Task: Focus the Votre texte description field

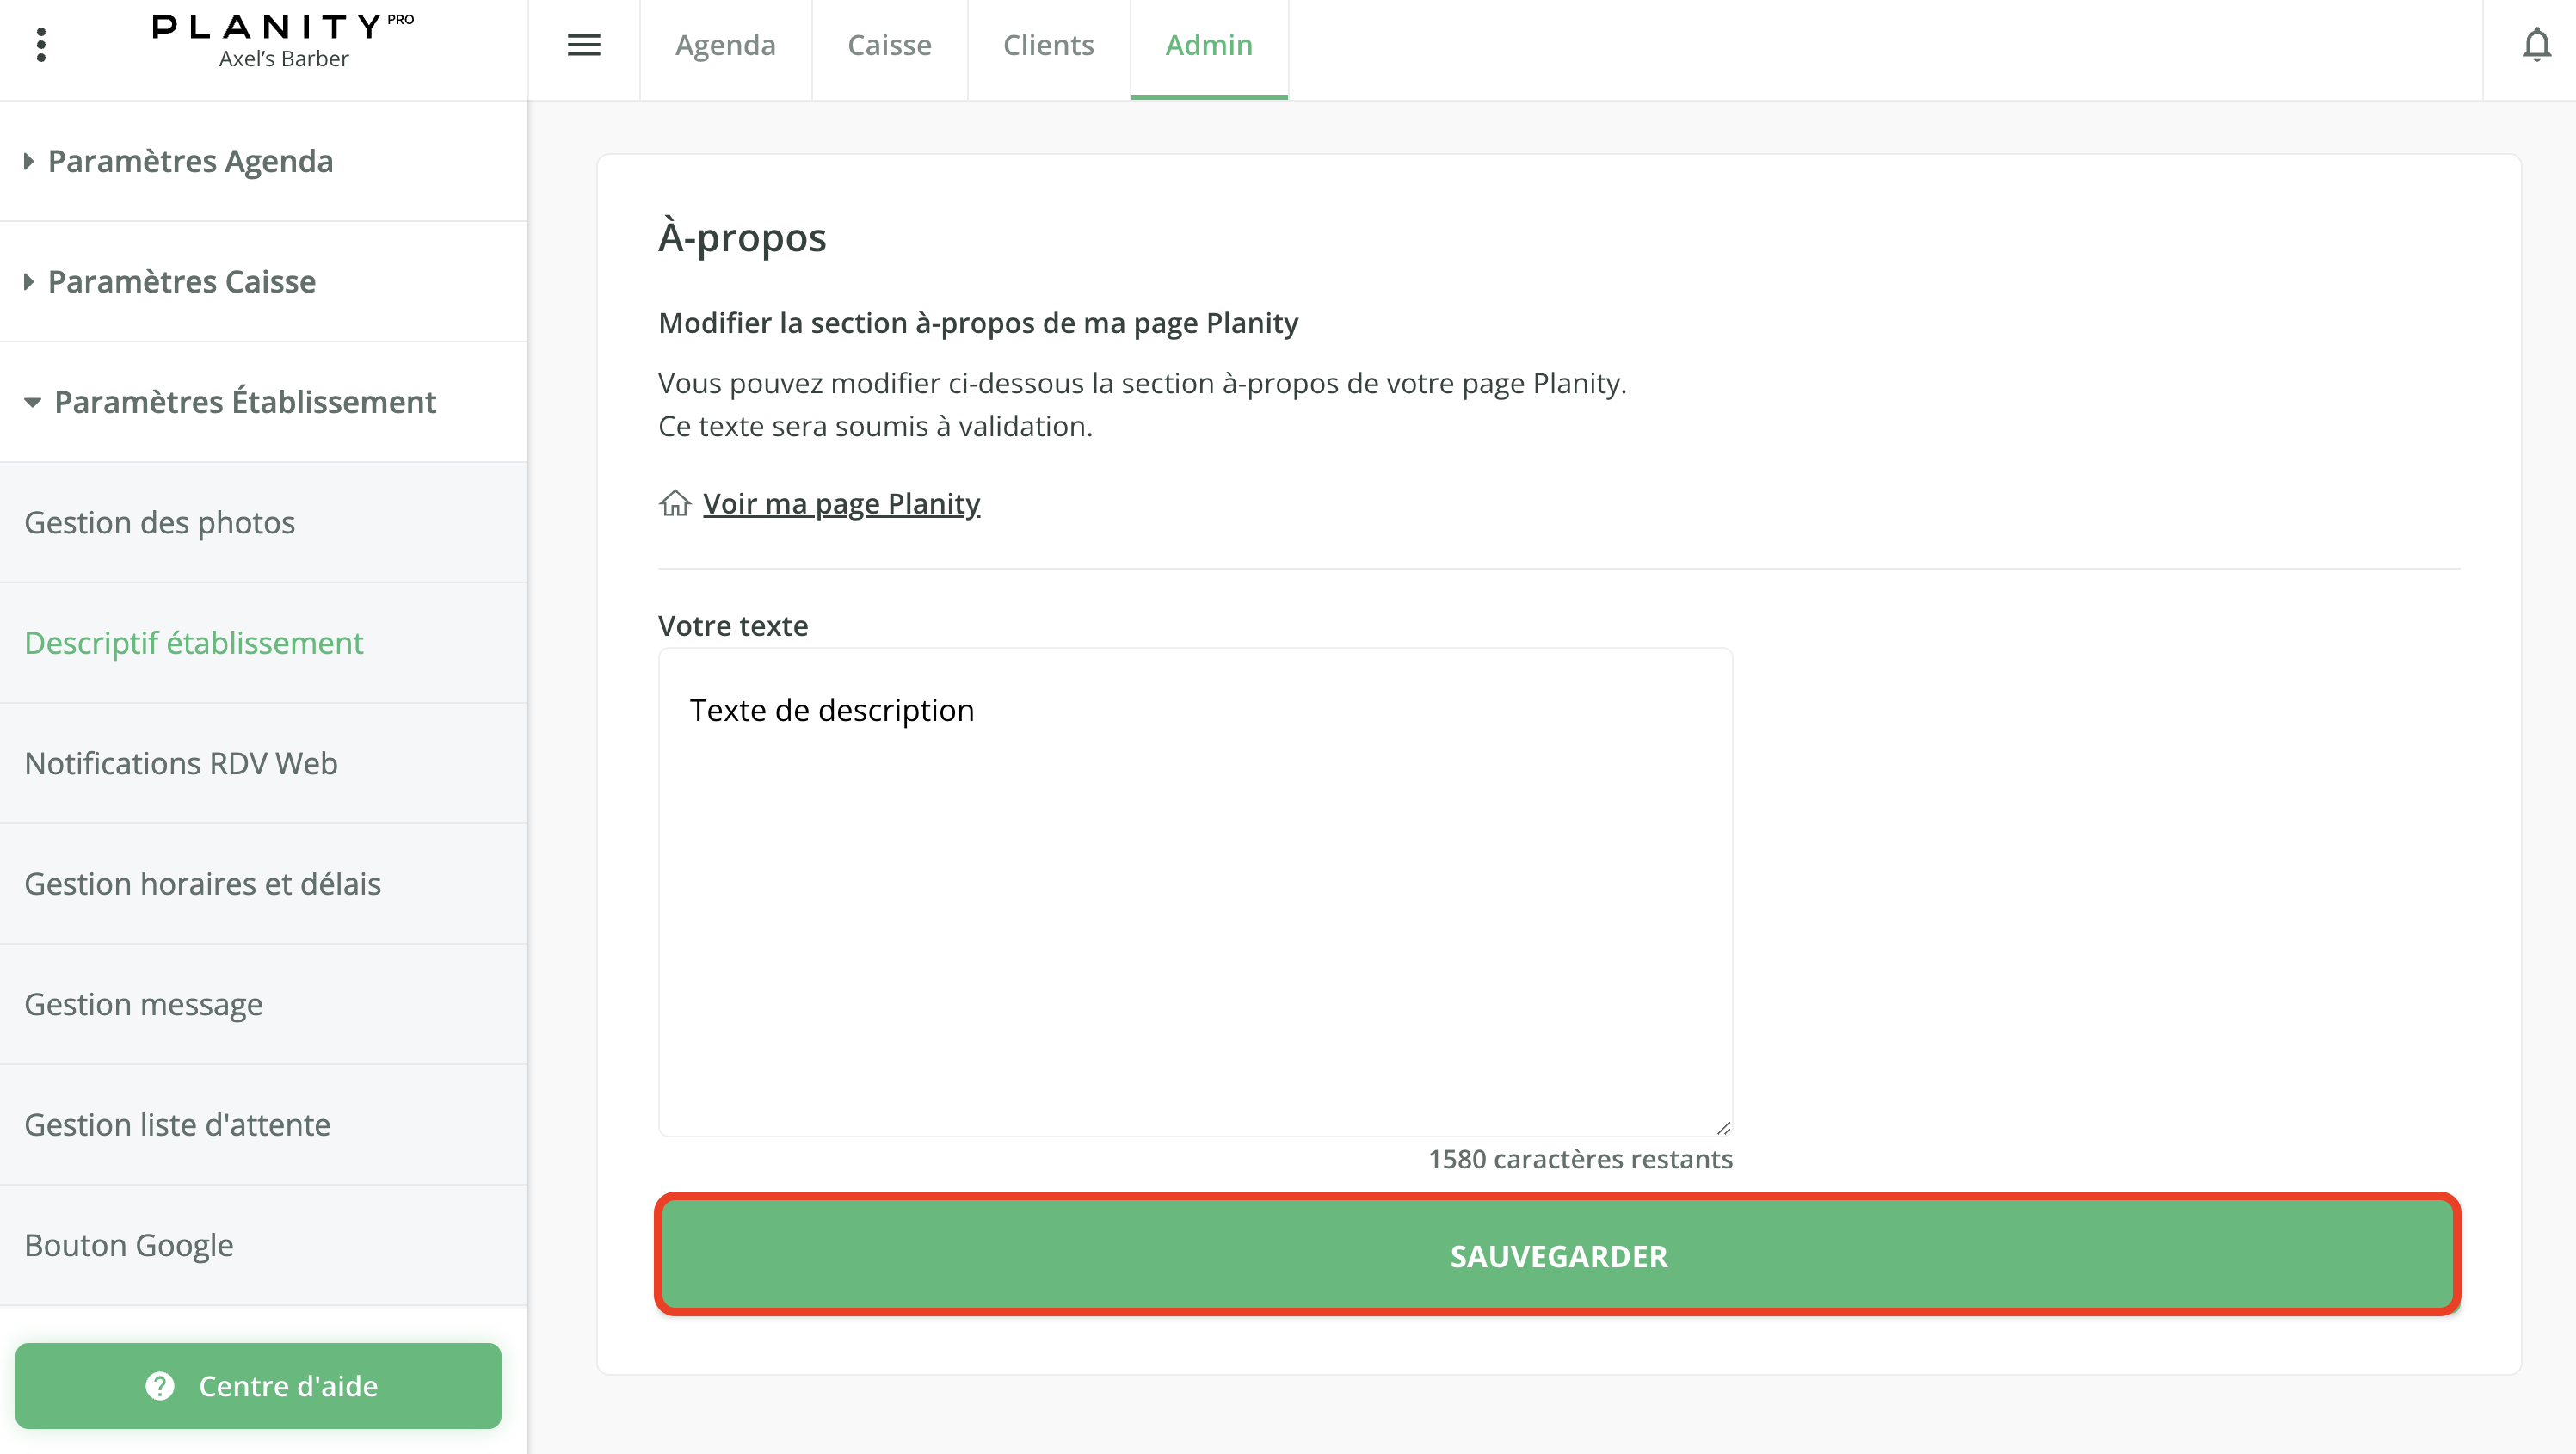Action: (1195, 891)
